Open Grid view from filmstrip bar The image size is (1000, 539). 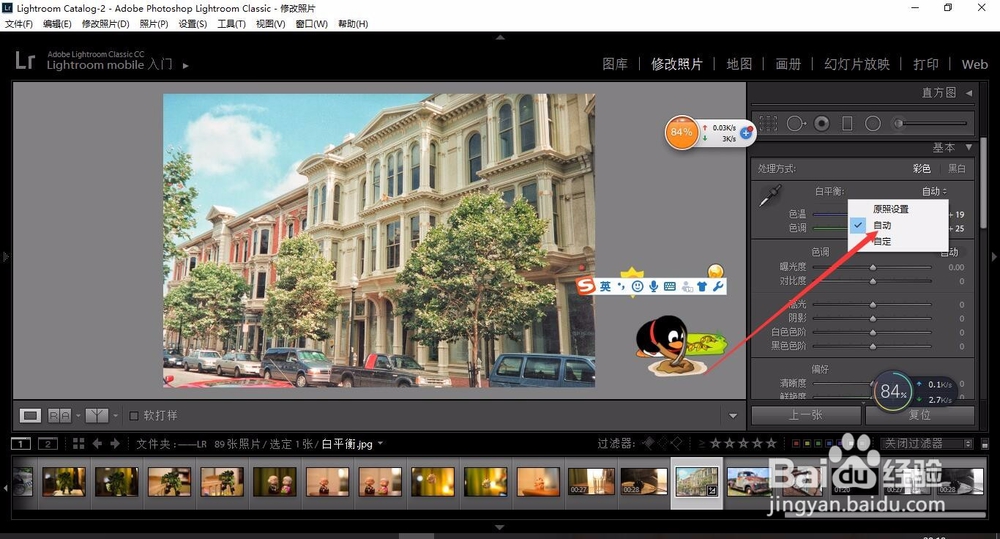[78, 443]
